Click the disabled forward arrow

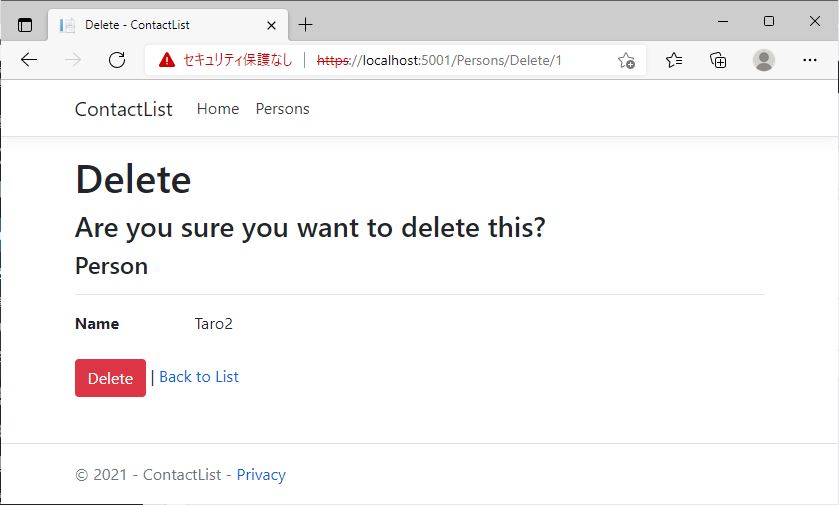click(73, 60)
